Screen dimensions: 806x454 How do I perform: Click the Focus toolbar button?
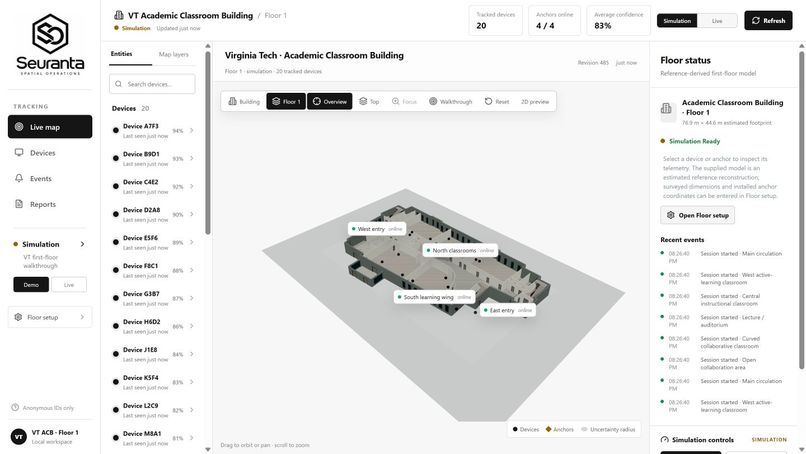404,101
